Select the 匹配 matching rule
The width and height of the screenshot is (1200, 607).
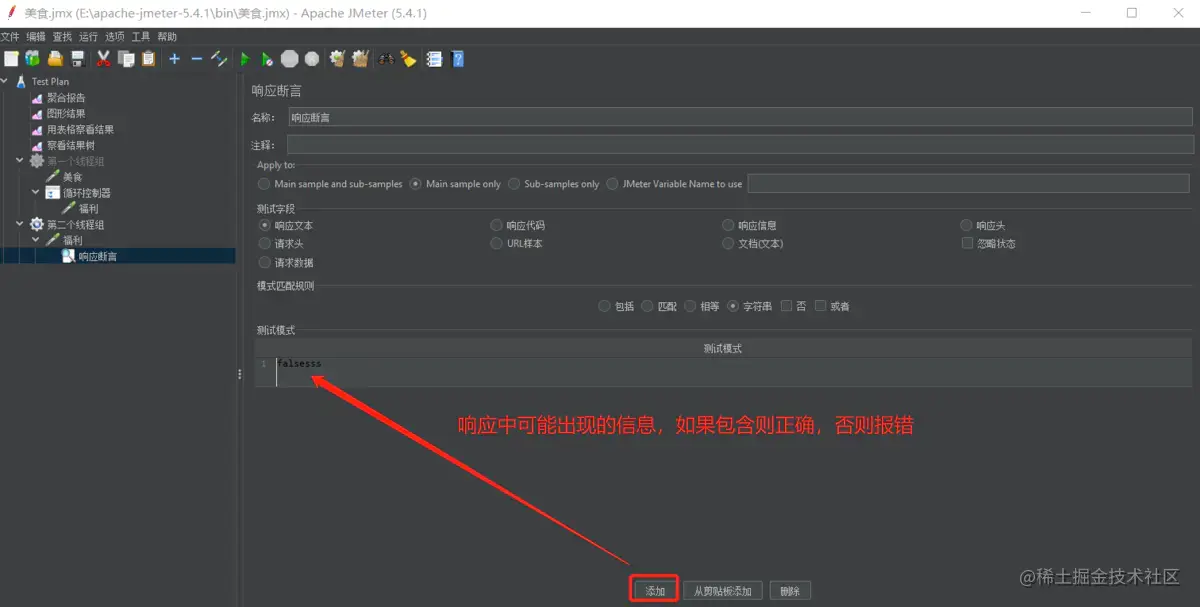[x=648, y=306]
